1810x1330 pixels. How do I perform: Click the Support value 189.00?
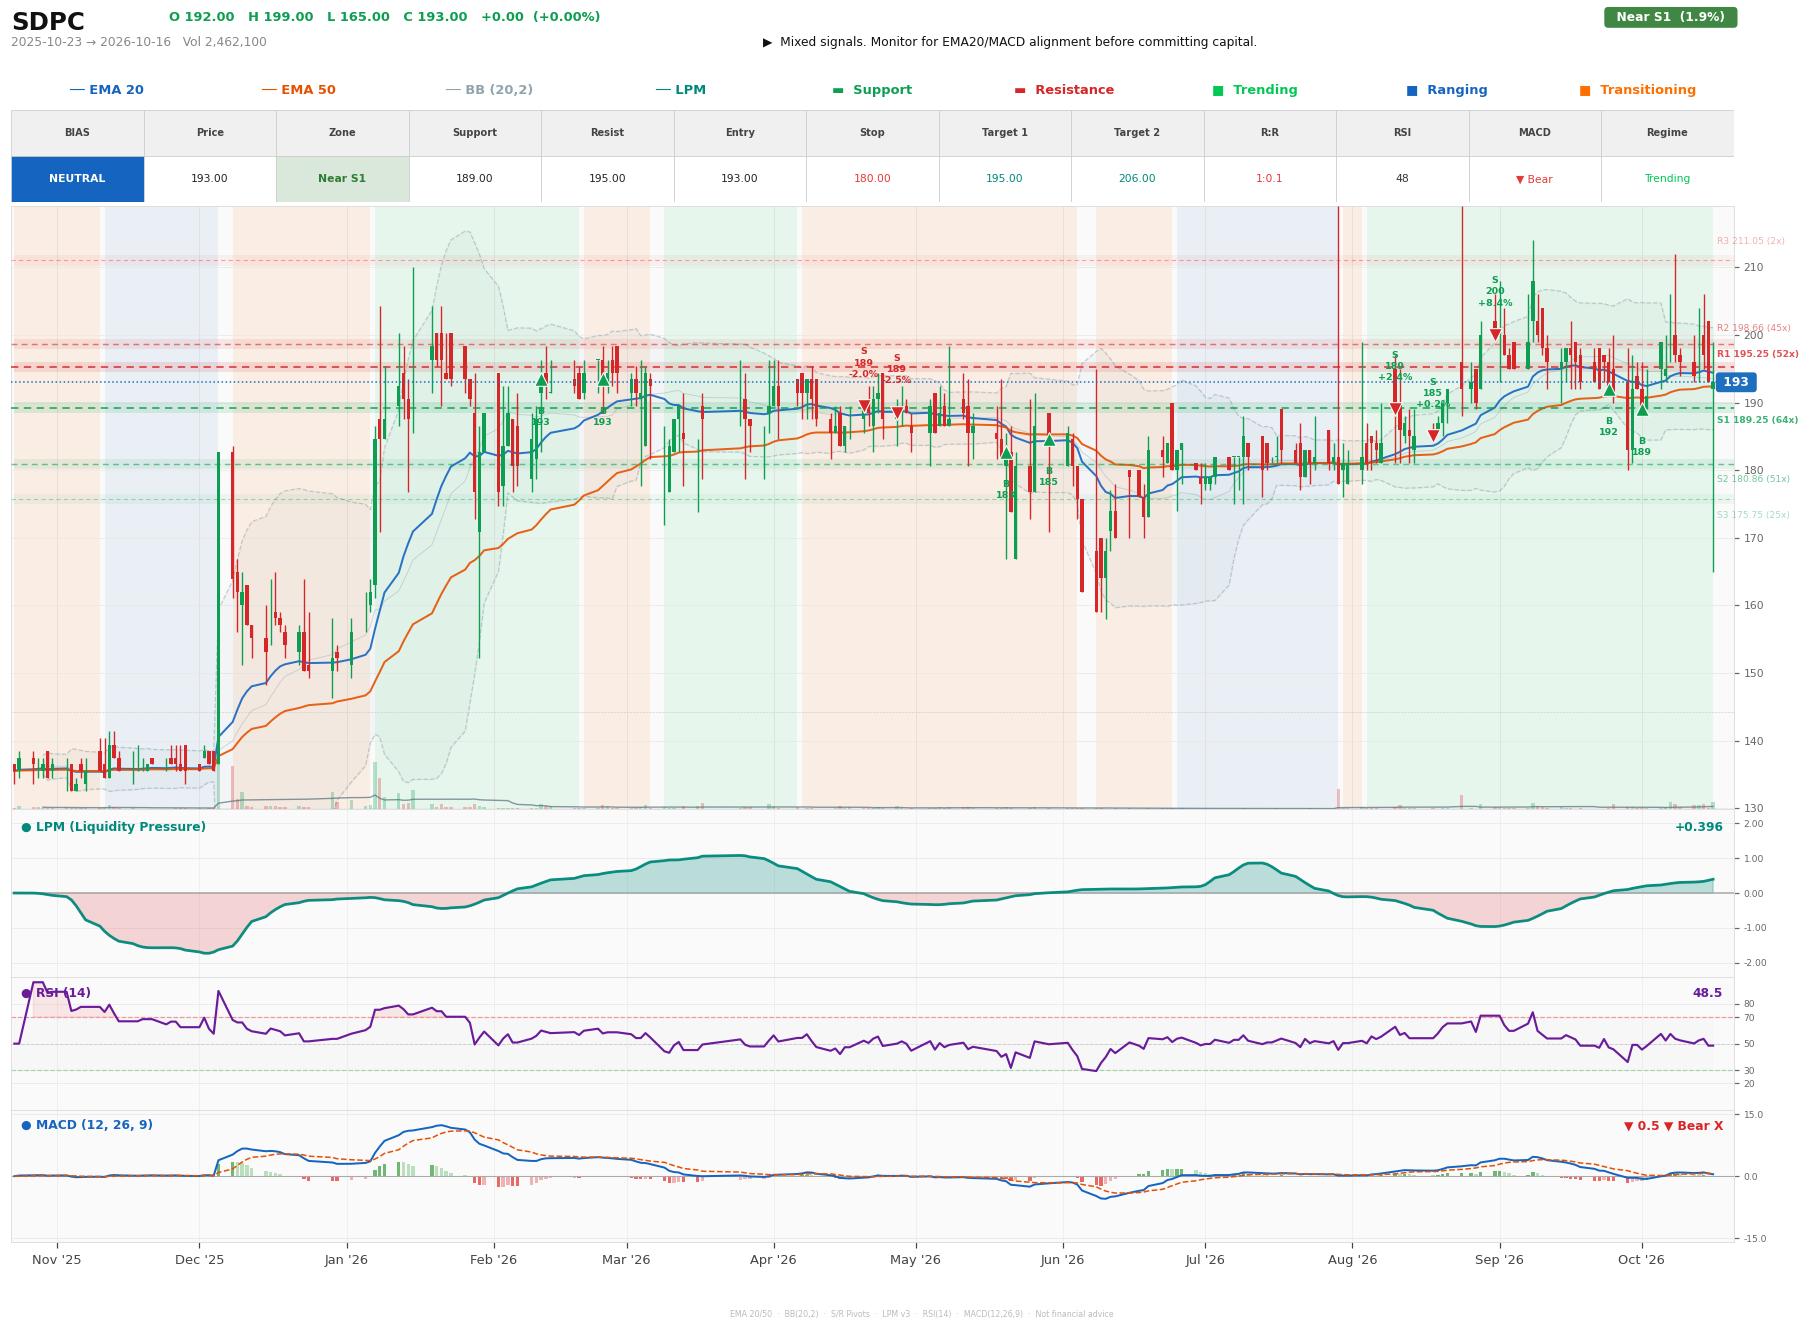point(474,179)
